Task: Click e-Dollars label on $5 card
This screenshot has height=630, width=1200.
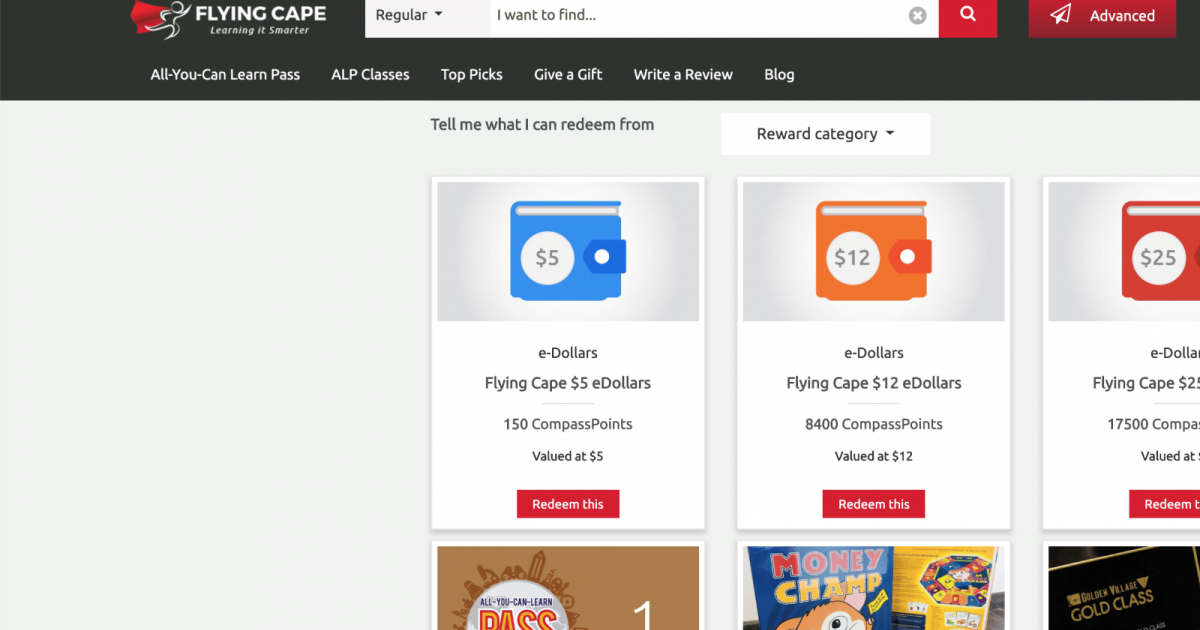Action: 568,353
